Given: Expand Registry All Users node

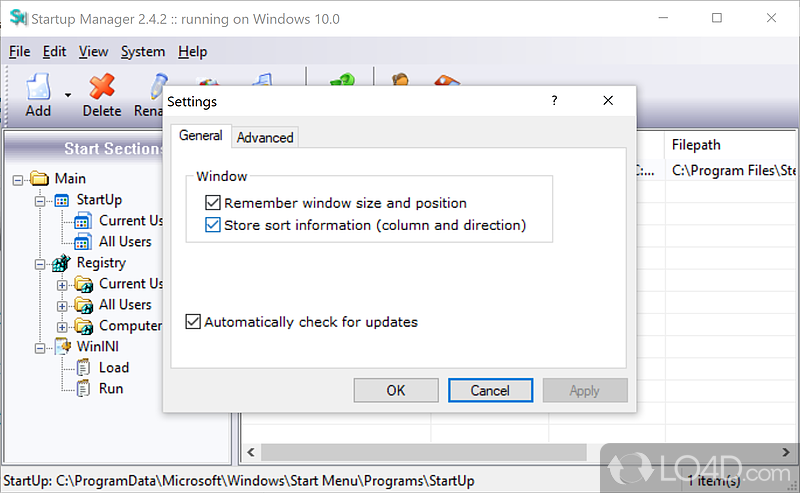Looking at the screenshot, I should (x=62, y=306).
